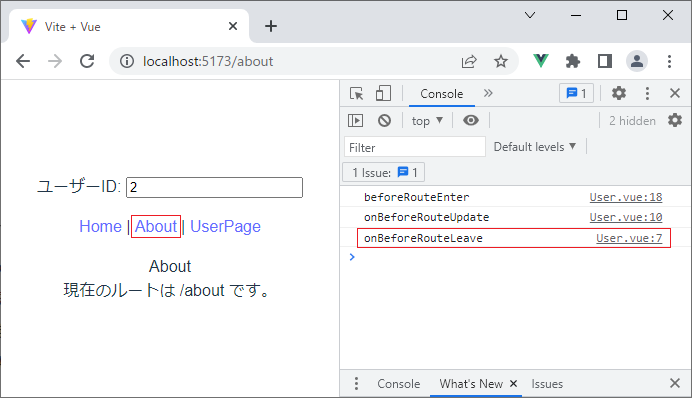Go forward using the browser forward arrow

coord(55,61)
